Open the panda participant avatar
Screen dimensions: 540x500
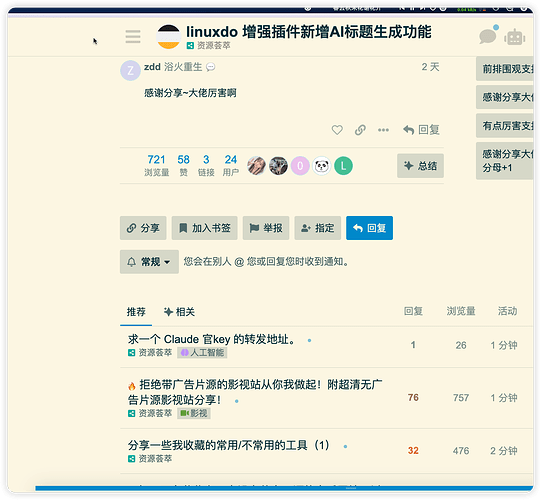click(x=322, y=166)
